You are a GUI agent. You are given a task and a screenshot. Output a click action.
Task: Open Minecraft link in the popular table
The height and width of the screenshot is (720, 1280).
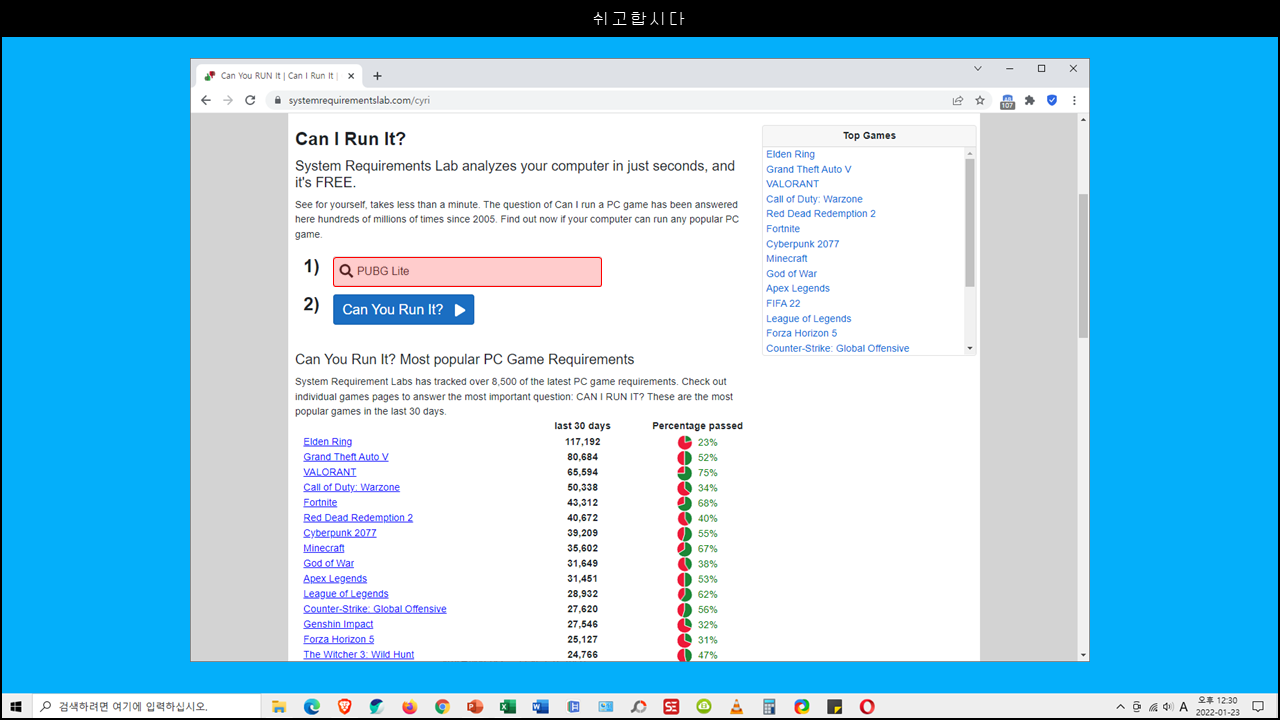pos(324,548)
